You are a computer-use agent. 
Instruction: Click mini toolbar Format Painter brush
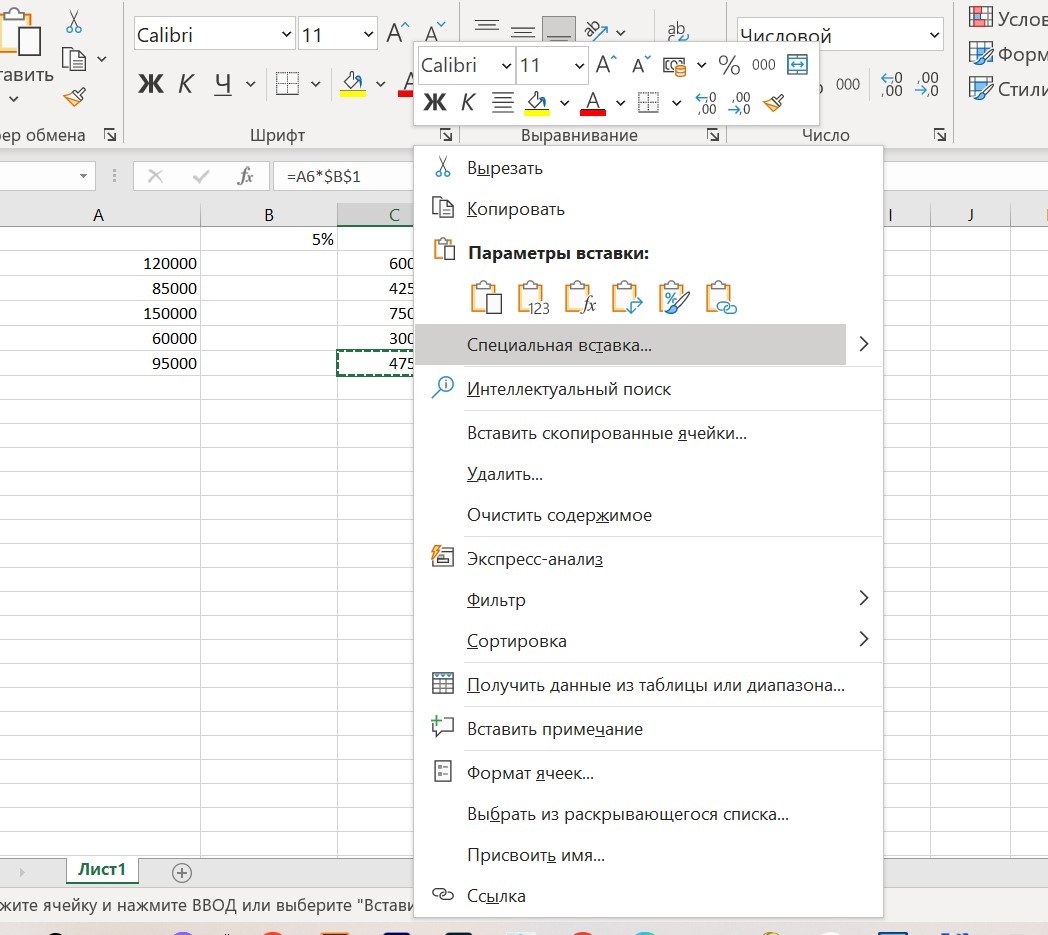pos(774,103)
